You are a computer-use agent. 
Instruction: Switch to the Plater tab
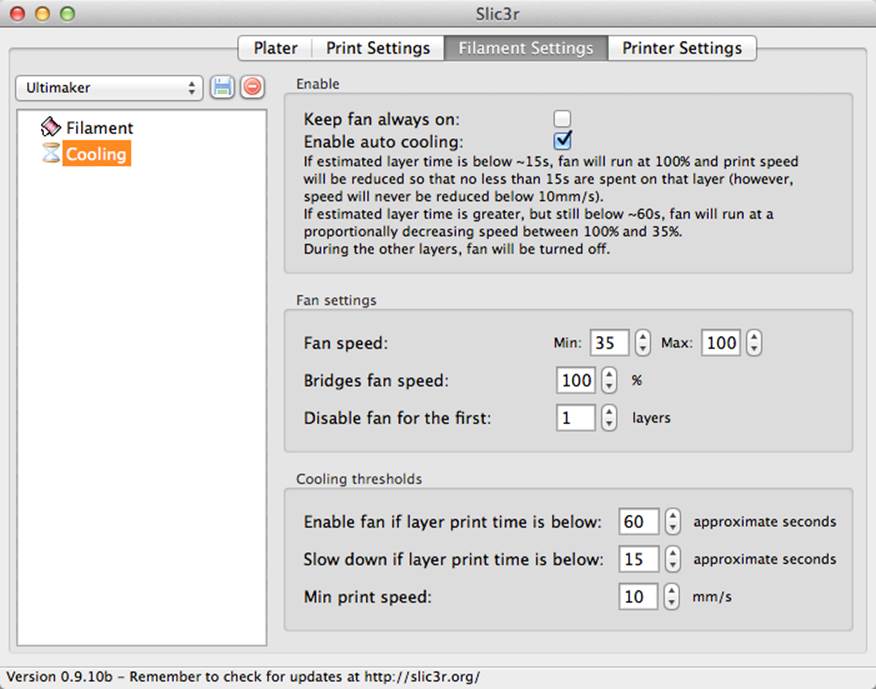click(x=275, y=48)
